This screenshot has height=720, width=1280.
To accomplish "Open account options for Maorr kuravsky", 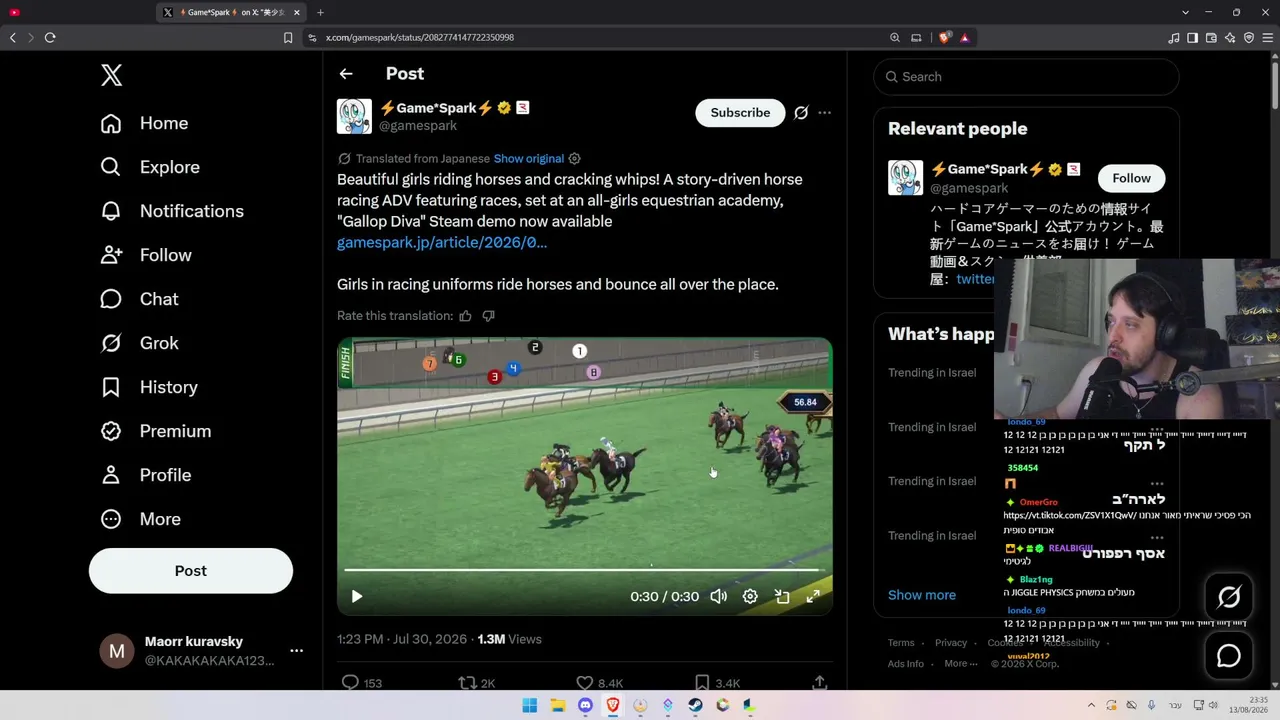I will click(296, 651).
